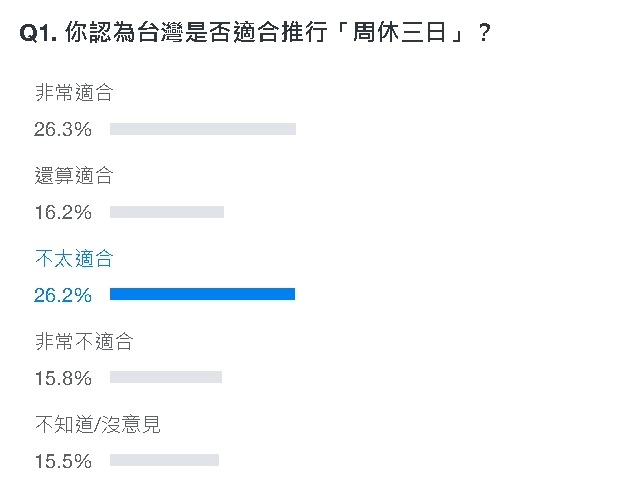The image size is (626, 493).
Task: Pick the 不知道/沒意見 option
Action: 98,425
